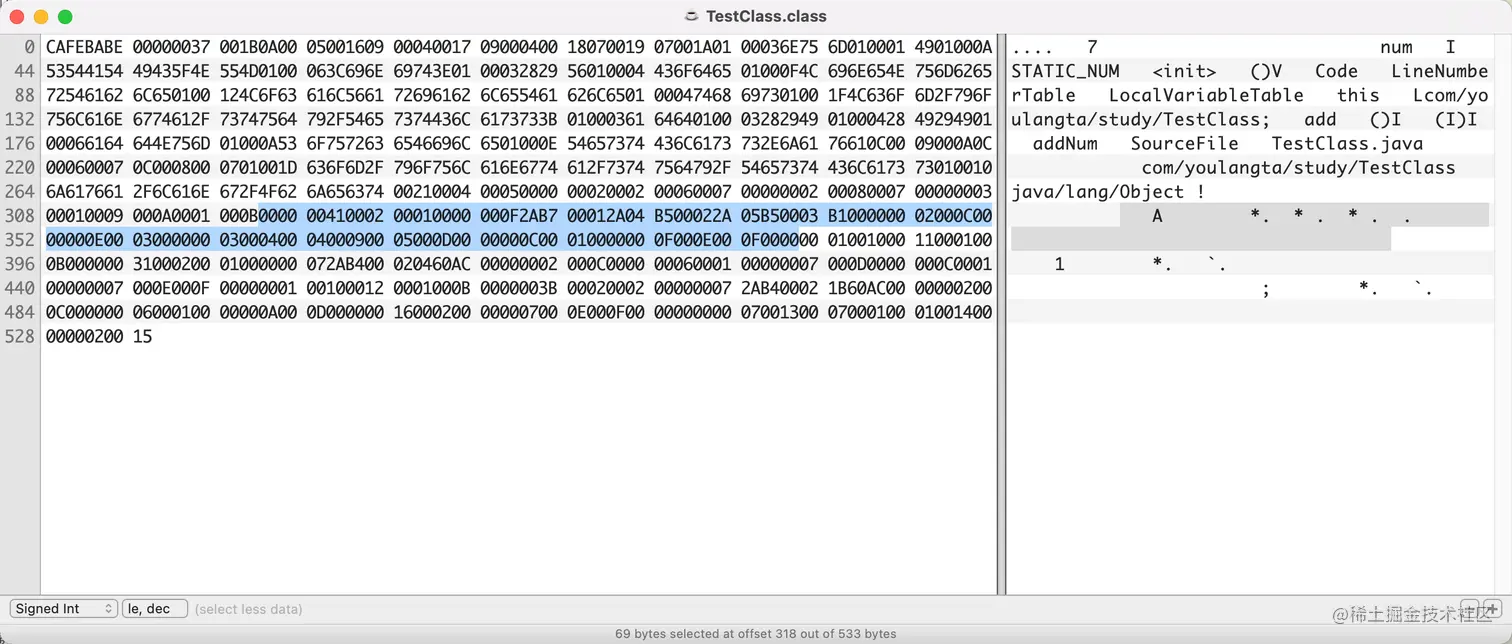Click the TestClass.class window title

point(766,16)
